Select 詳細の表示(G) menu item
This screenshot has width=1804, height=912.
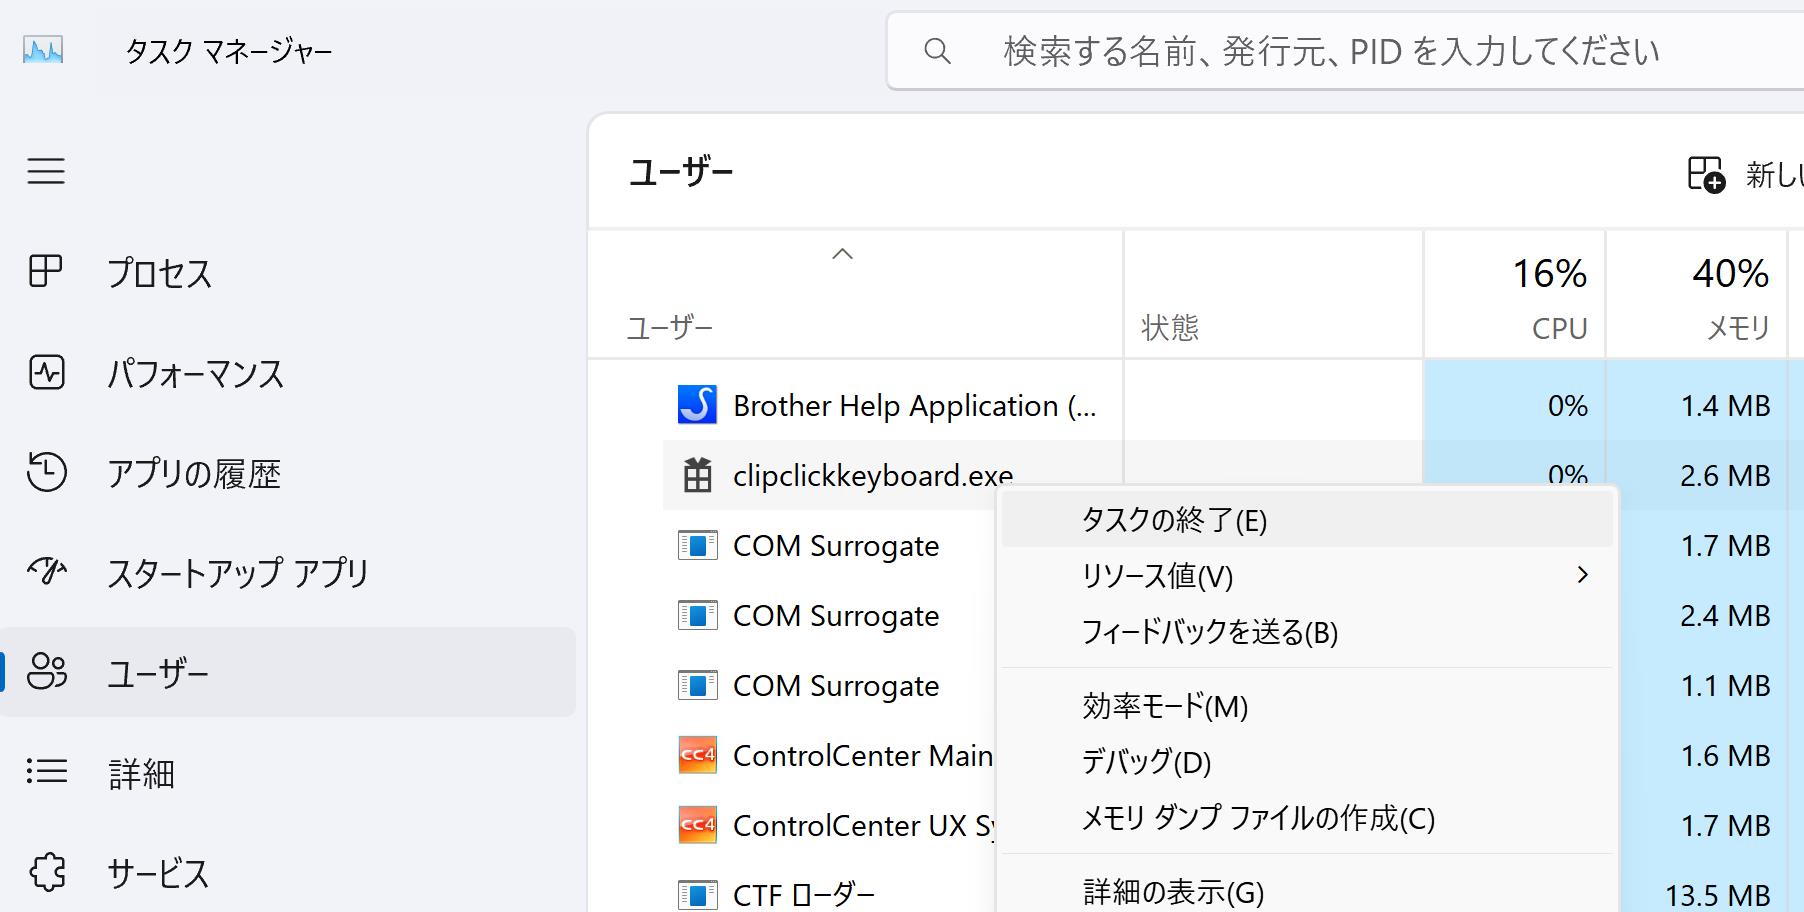point(1173,891)
